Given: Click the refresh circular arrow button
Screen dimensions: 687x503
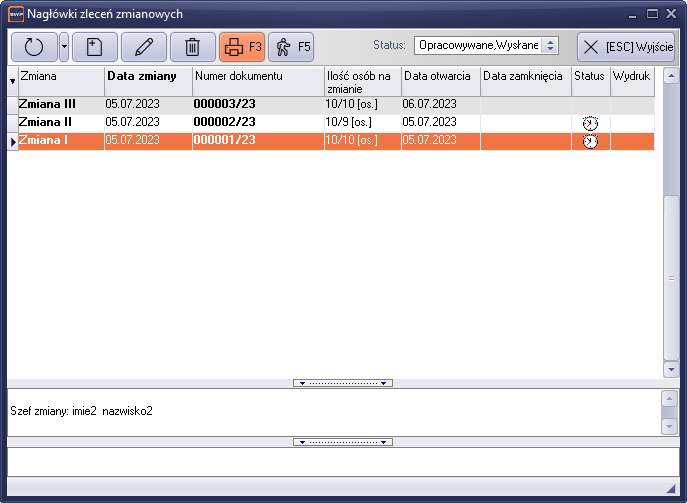Looking at the screenshot, I should coord(34,47).
